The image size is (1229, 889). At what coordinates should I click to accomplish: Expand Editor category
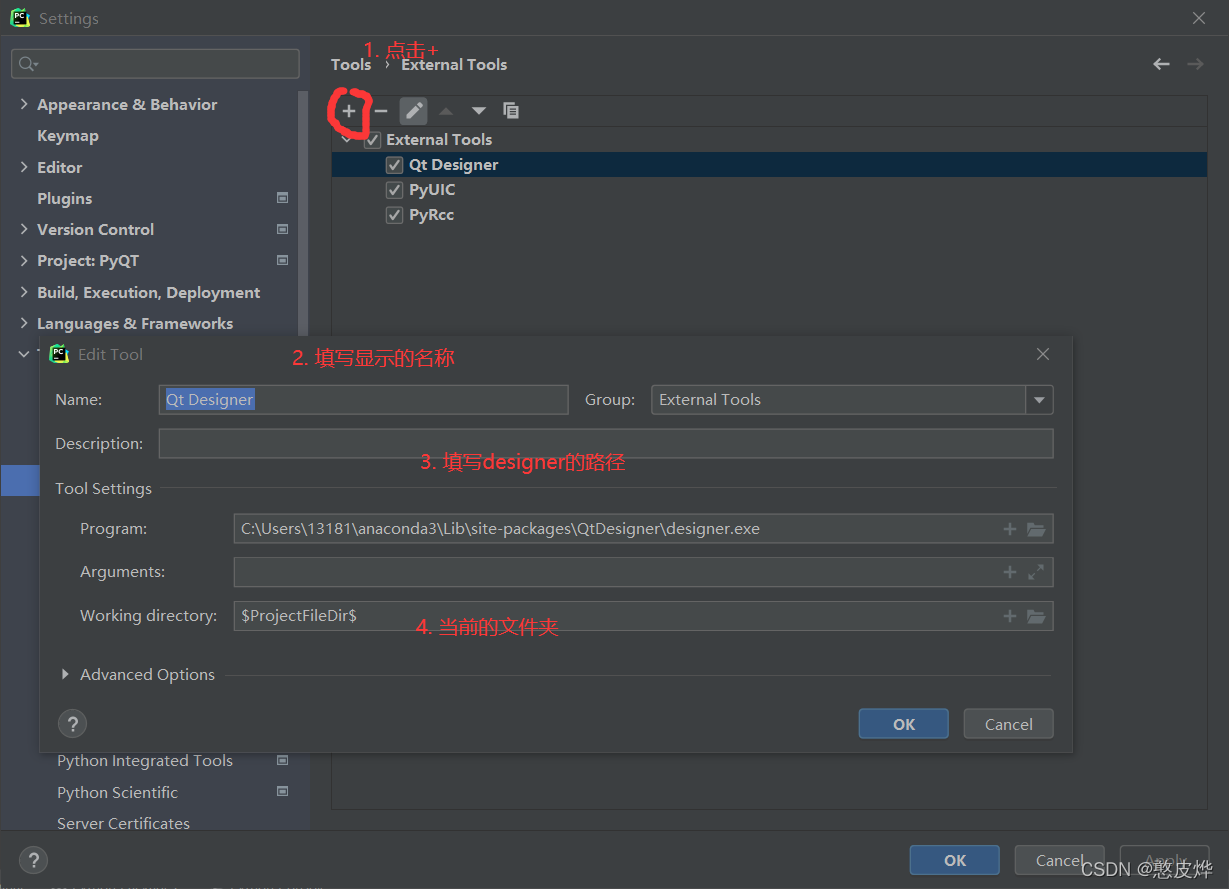(x=24, y=167)
